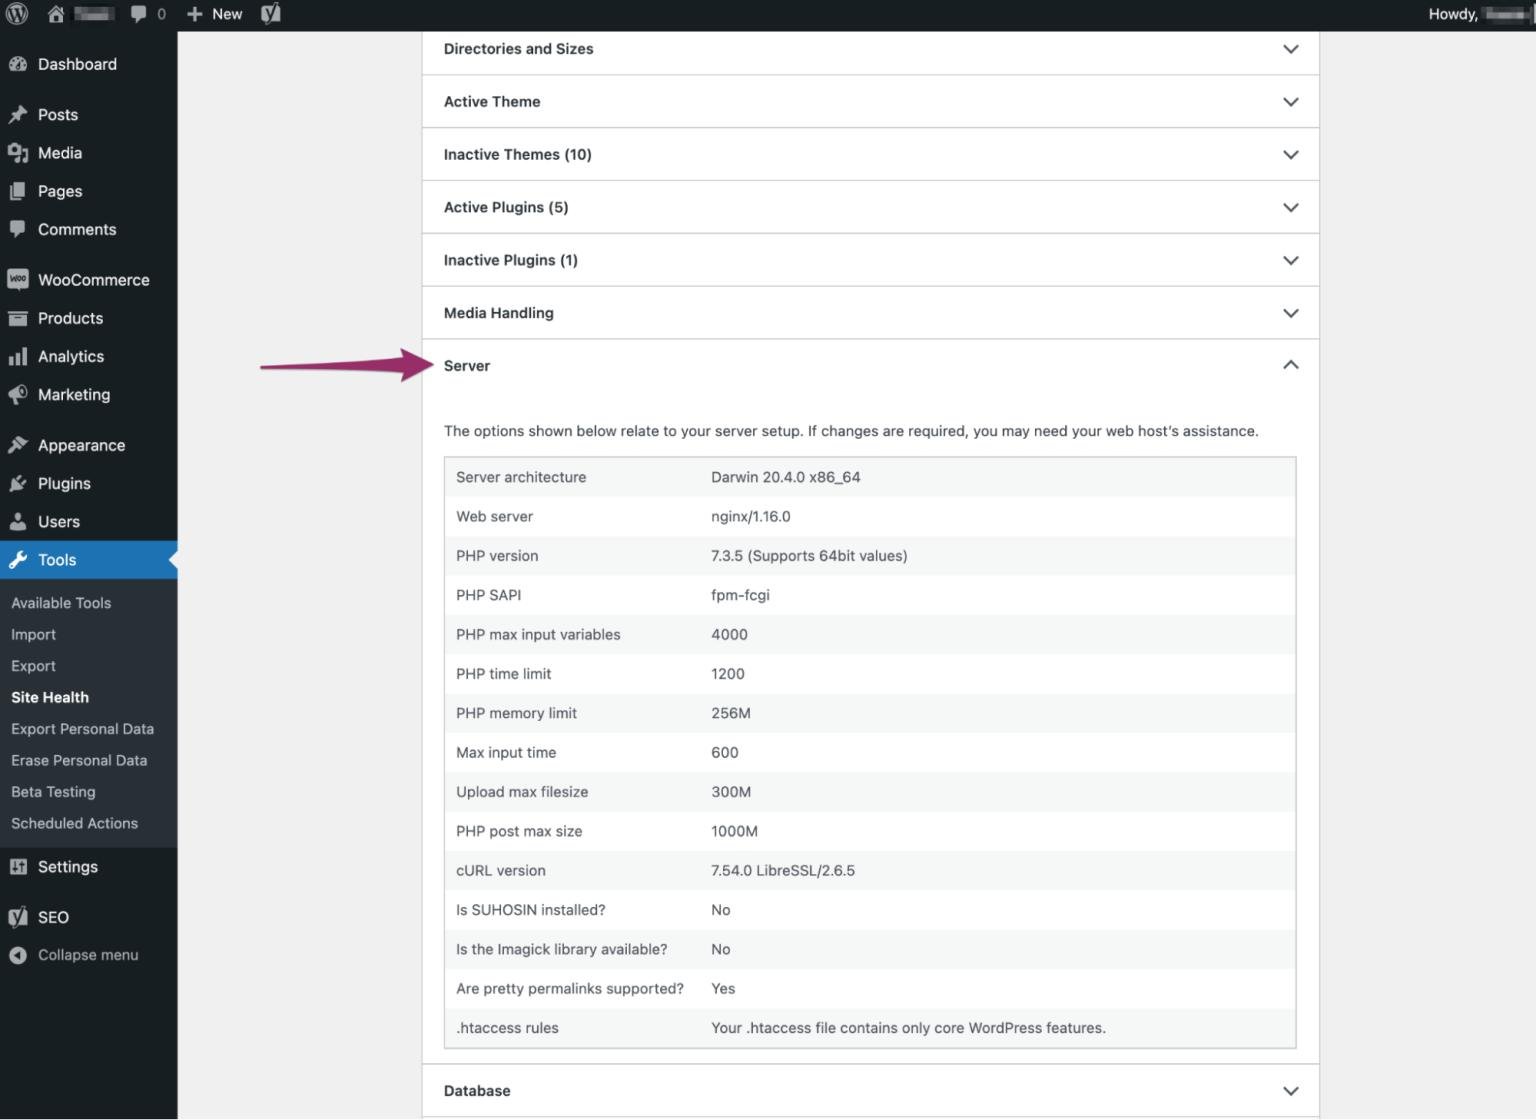The height and width of the screenshot is (1120, 1536).
Task: Collapse the Server section
Action: coord(870,366)
